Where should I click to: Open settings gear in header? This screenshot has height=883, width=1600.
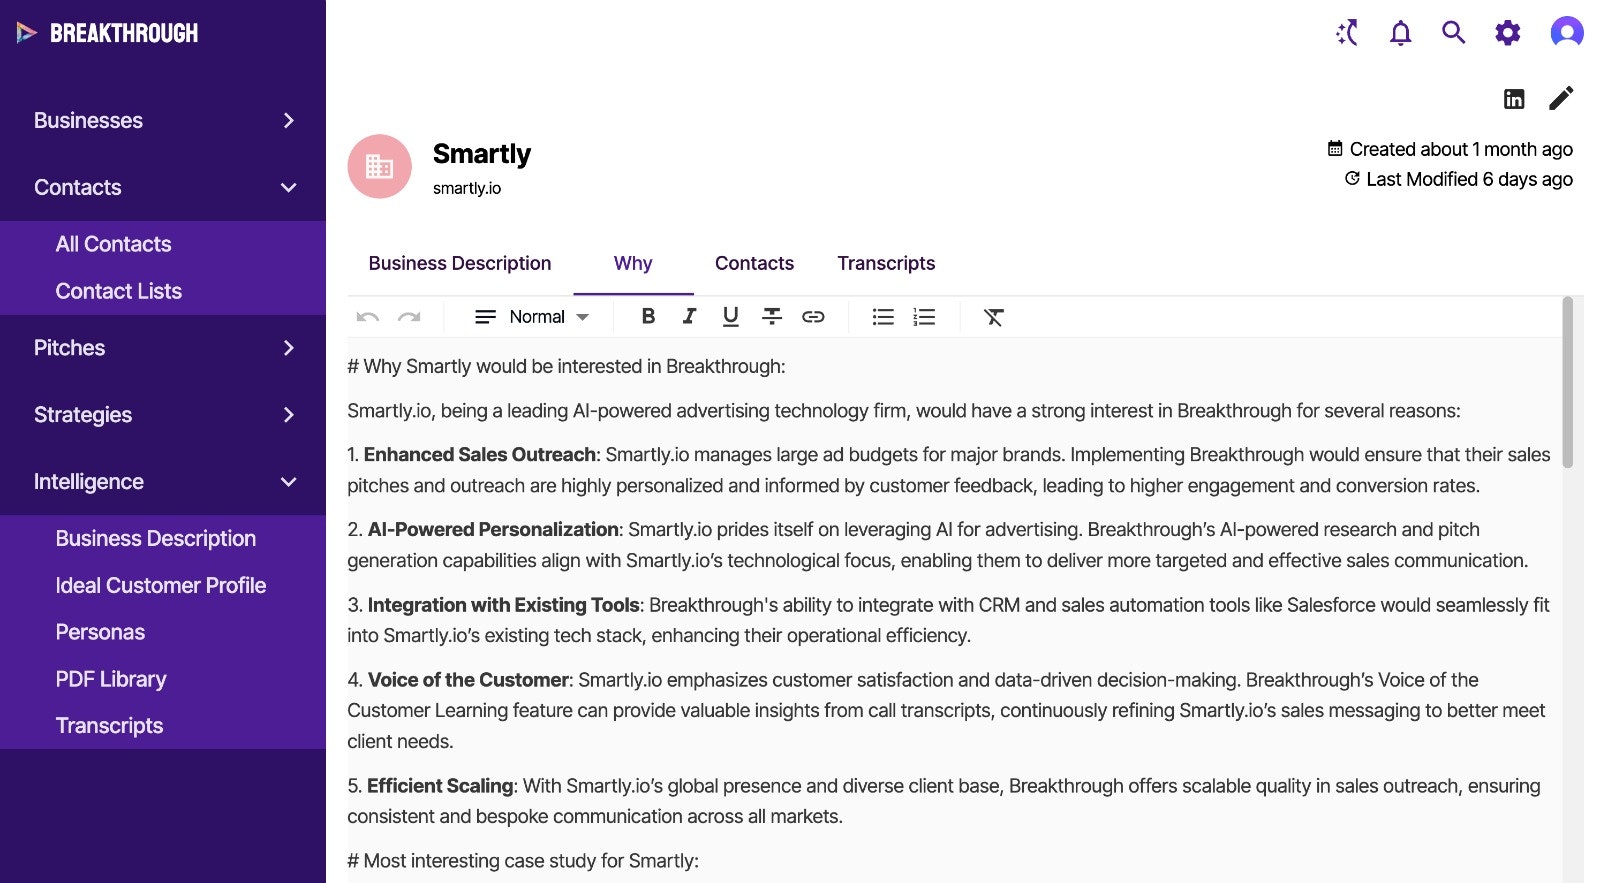pos(1508,33)
